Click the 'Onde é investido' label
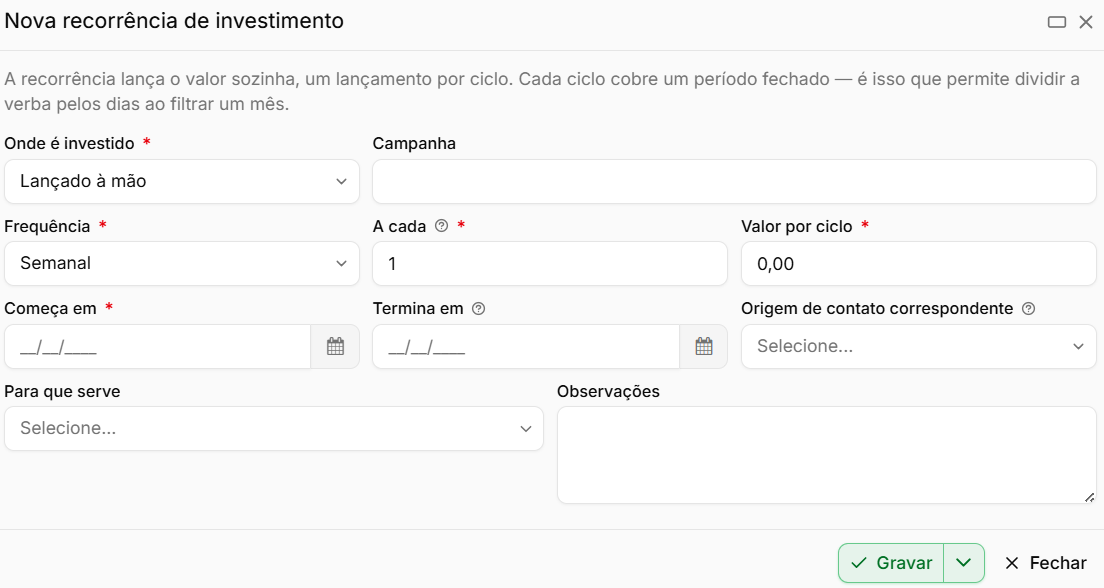The height and width of the screenshot is (588, 1104). [69, 144]
